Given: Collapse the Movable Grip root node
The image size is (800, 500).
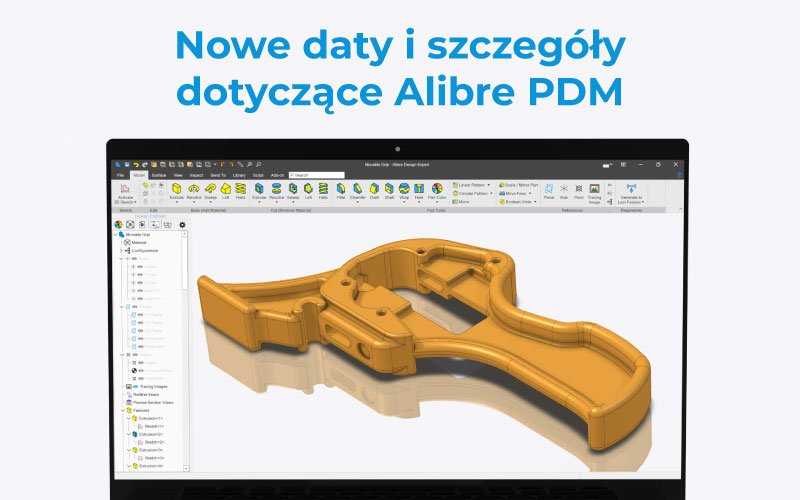Looking at the screenshot, I should point(116,235).
